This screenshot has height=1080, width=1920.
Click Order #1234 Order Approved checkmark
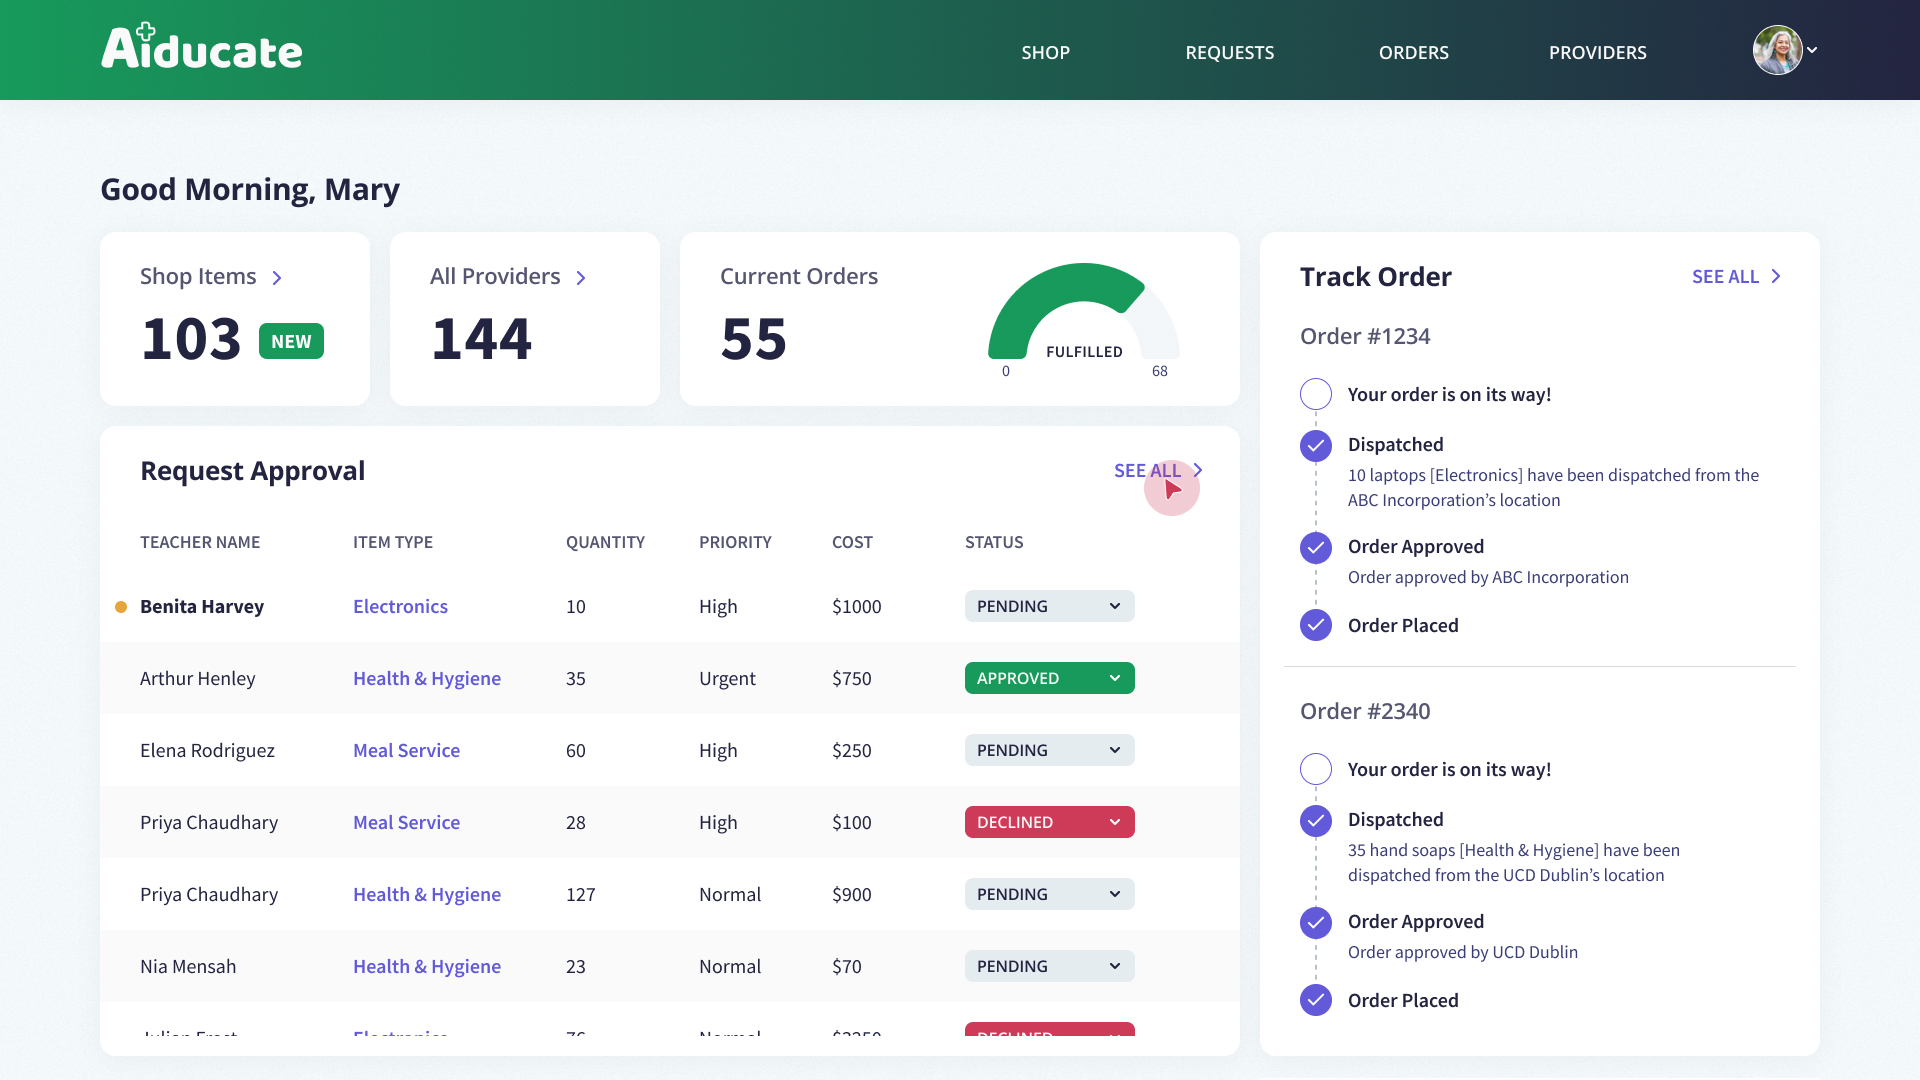point(1316,547)
